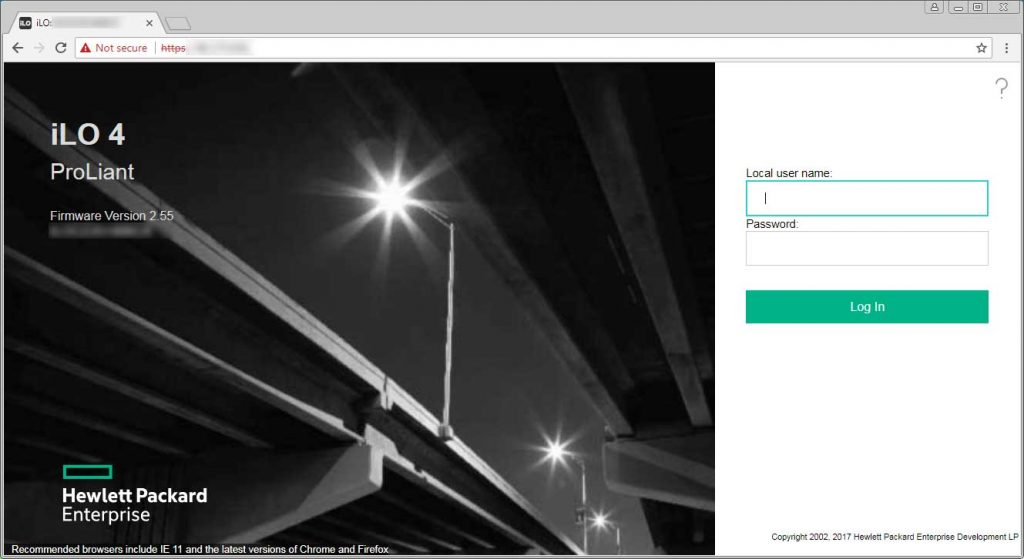Viewport: 1024px width, 559px height.
Task: Close the browser window
Action: [1003, 7]
